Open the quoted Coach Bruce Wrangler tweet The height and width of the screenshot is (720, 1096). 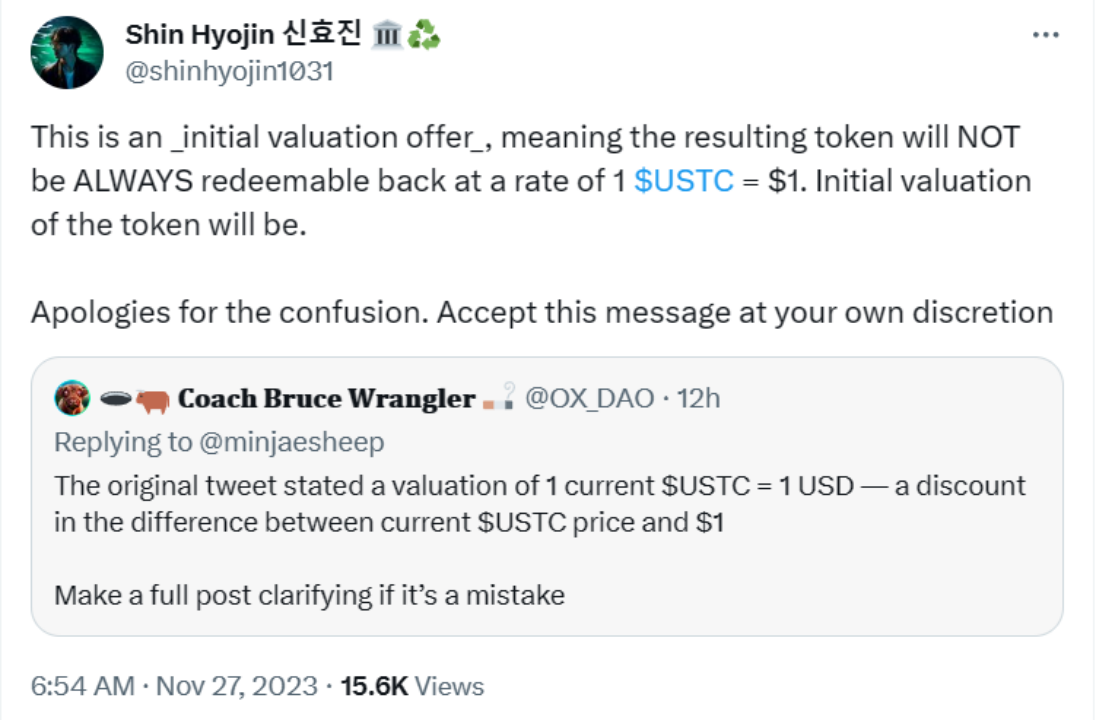[548, 540]
